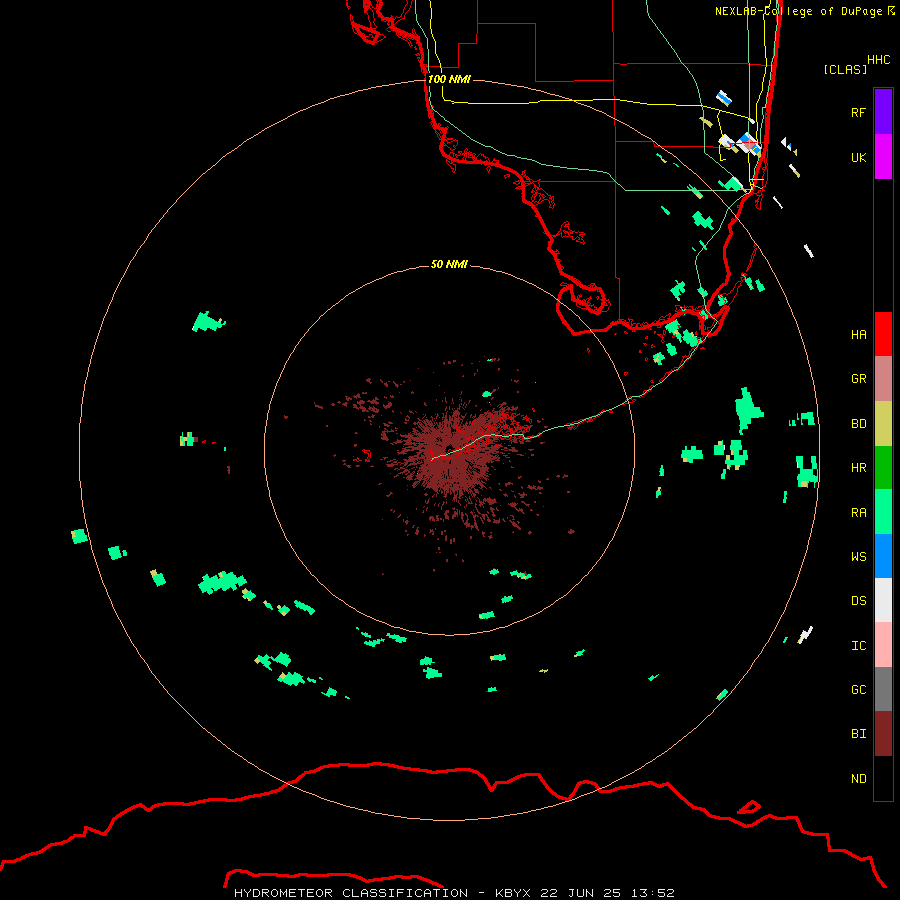Image resolution: width=900 pixels, height=900 pixels.
Task: Click the HHC product label
Action: (x=878, y=60)
